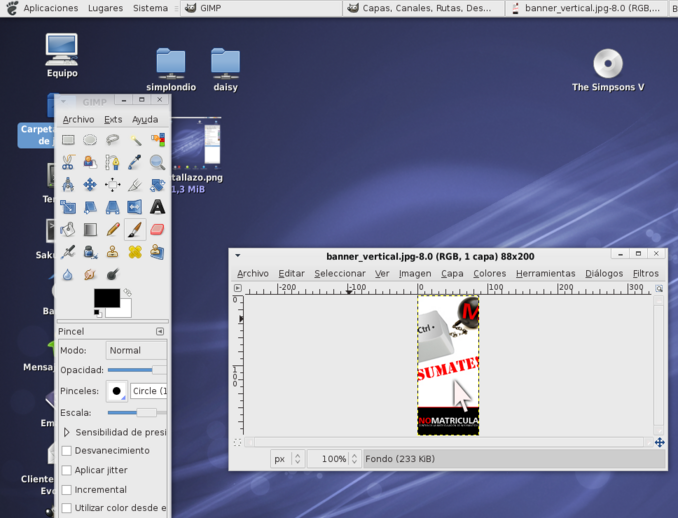Select the Shear tool
This screenshot has width=678, height=518.
(x=90, y=207)
